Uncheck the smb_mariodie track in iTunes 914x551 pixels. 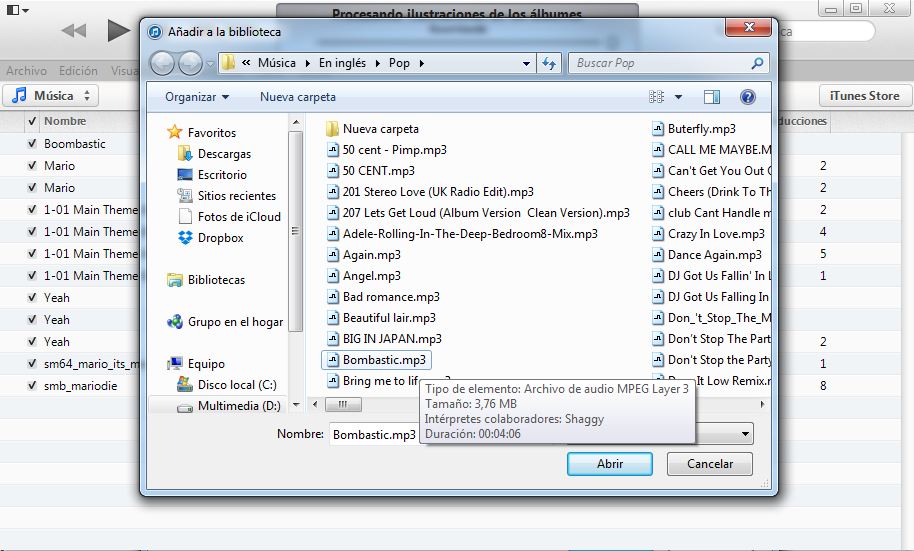coord(32,385)
